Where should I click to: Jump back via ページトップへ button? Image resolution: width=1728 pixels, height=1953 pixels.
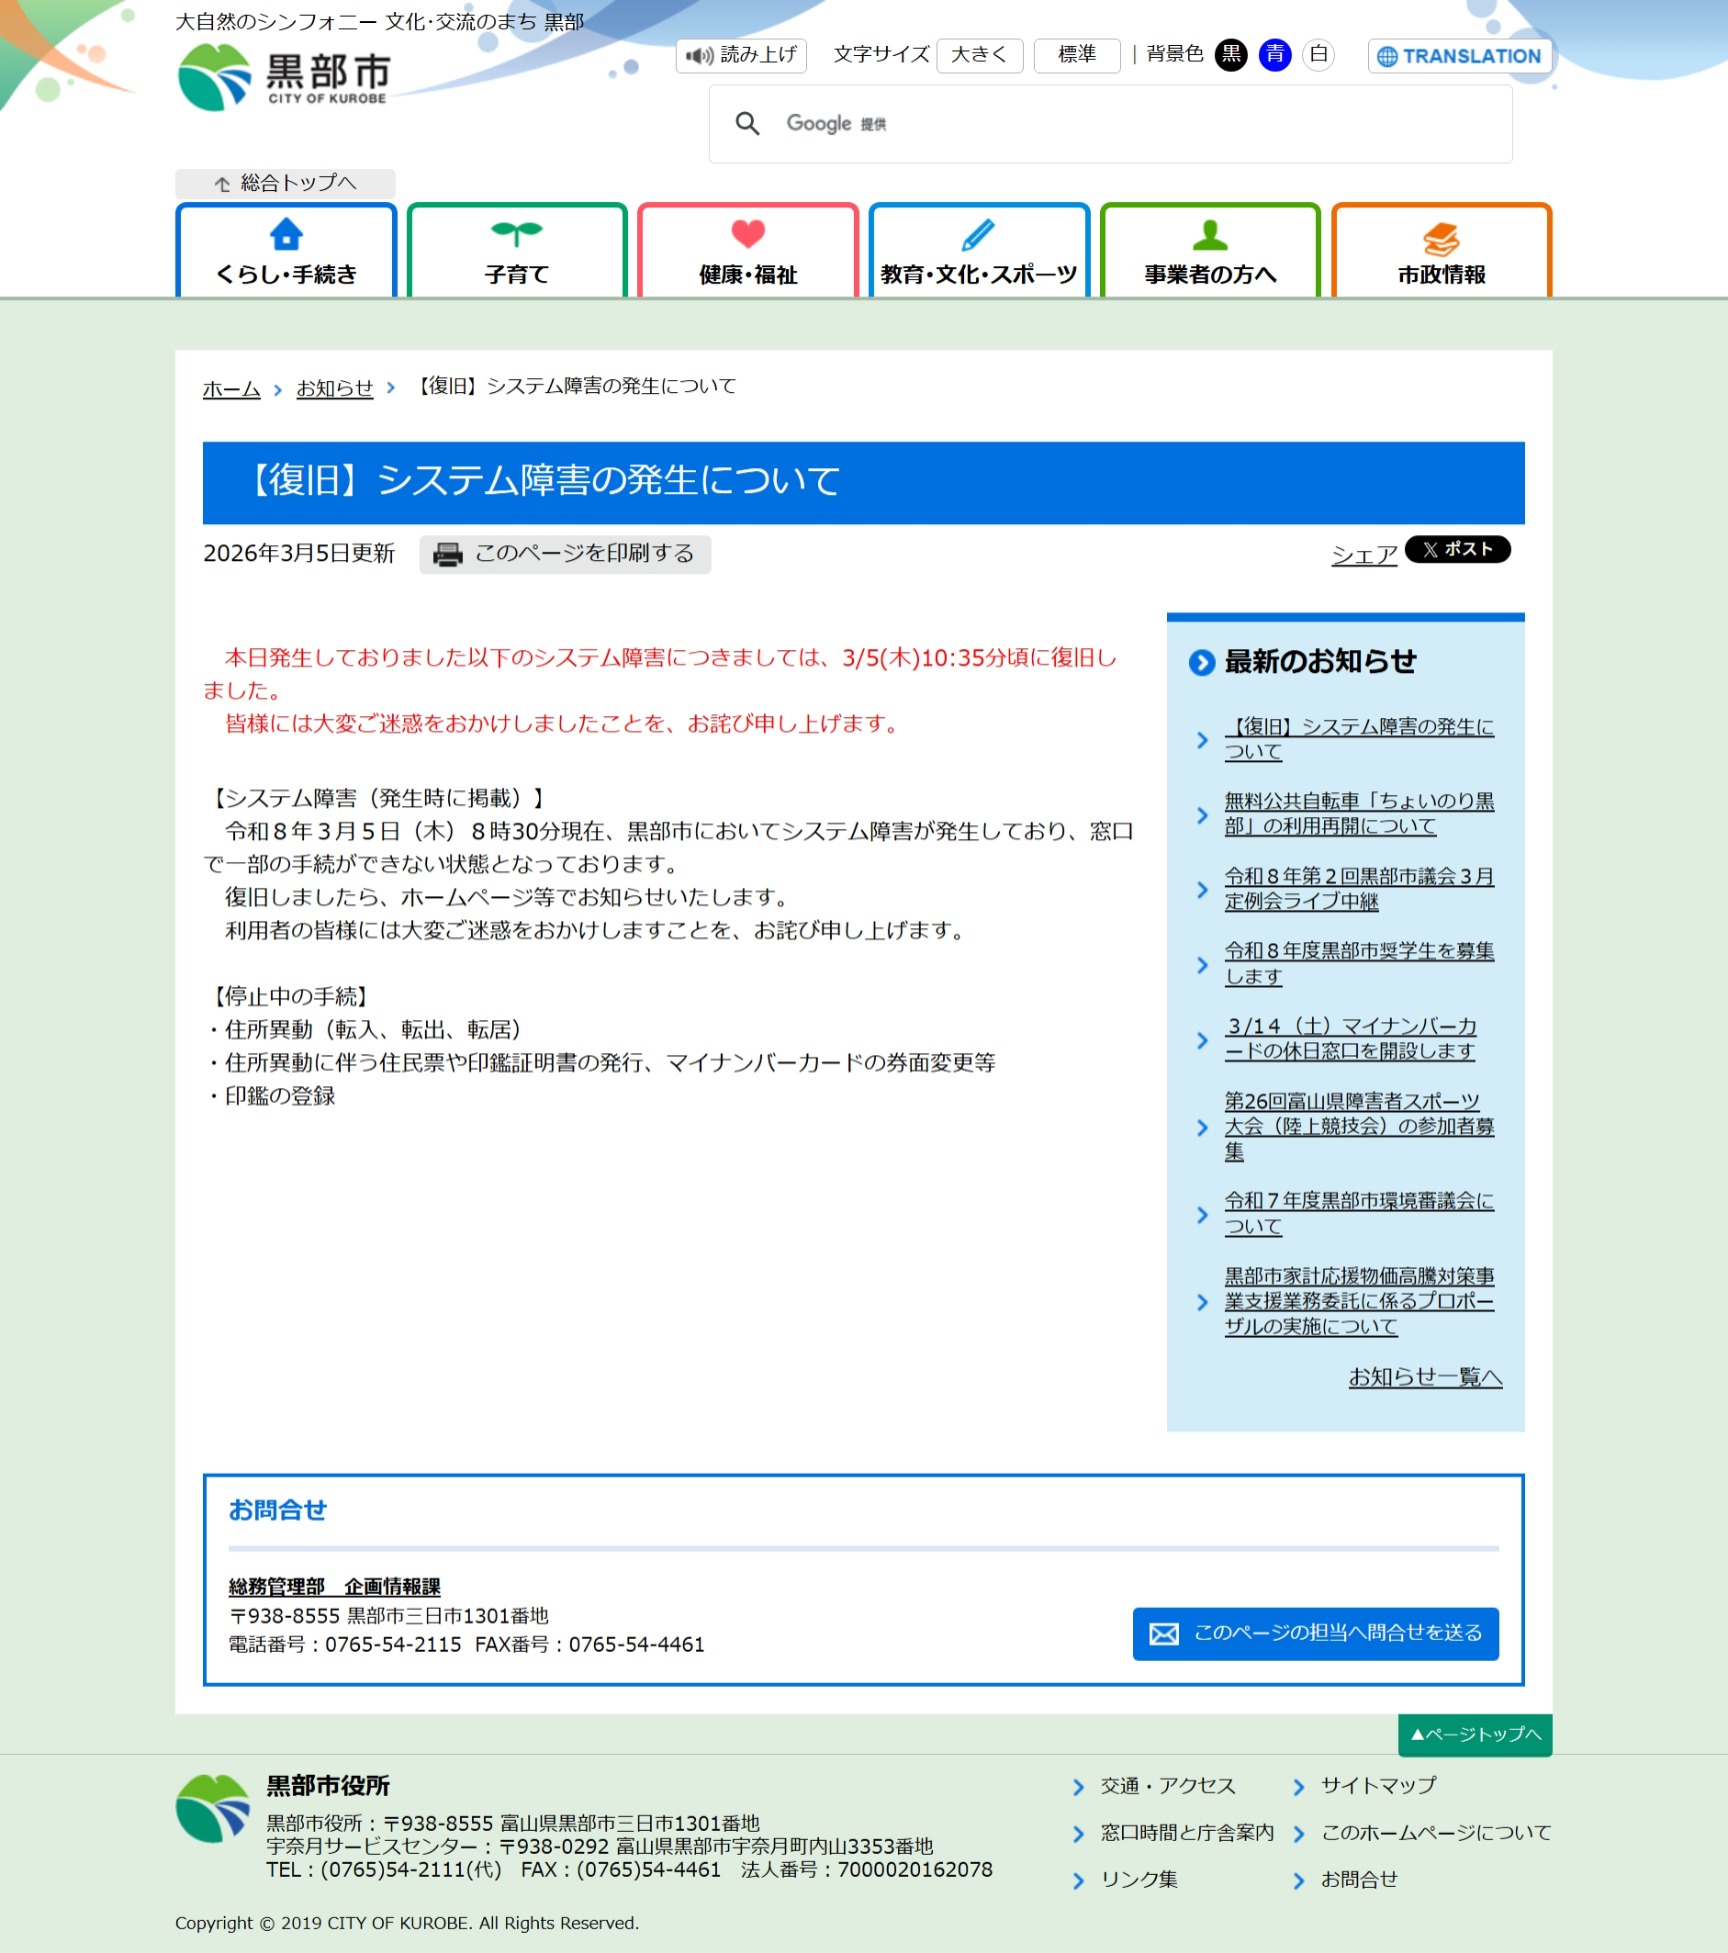click(x=1475, y=1734)
